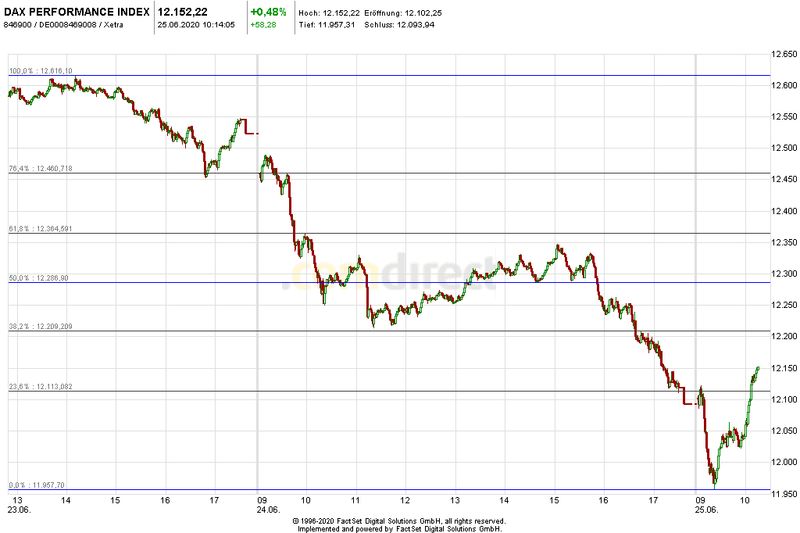
Task: Click the +0,48% percentage change
Action: tap(268, 12)
